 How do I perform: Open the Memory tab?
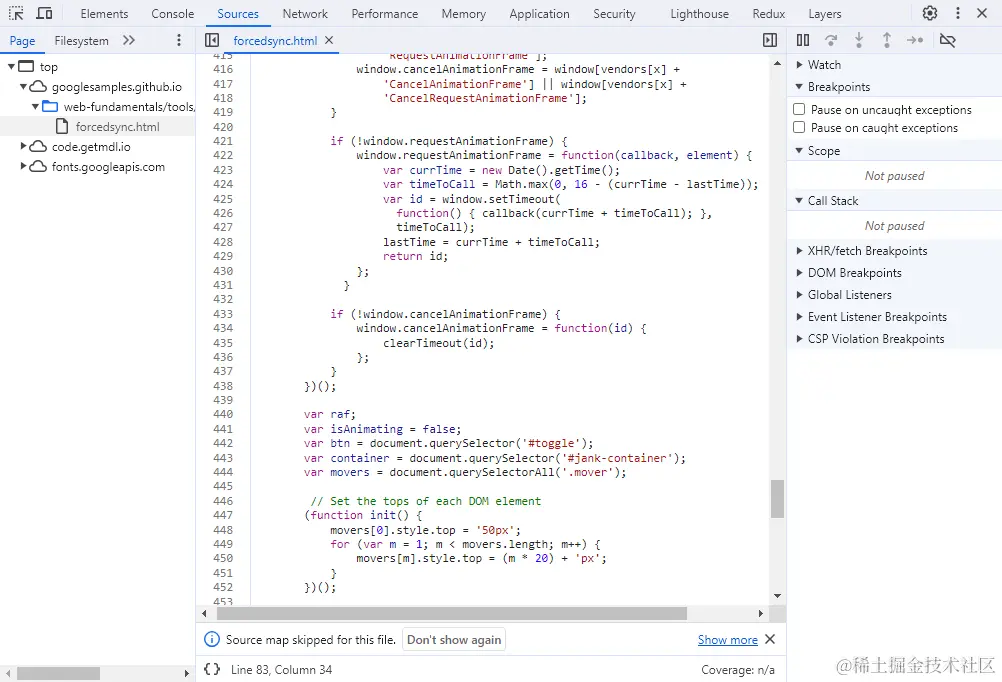pyautogui.click(x=463, y=13)
